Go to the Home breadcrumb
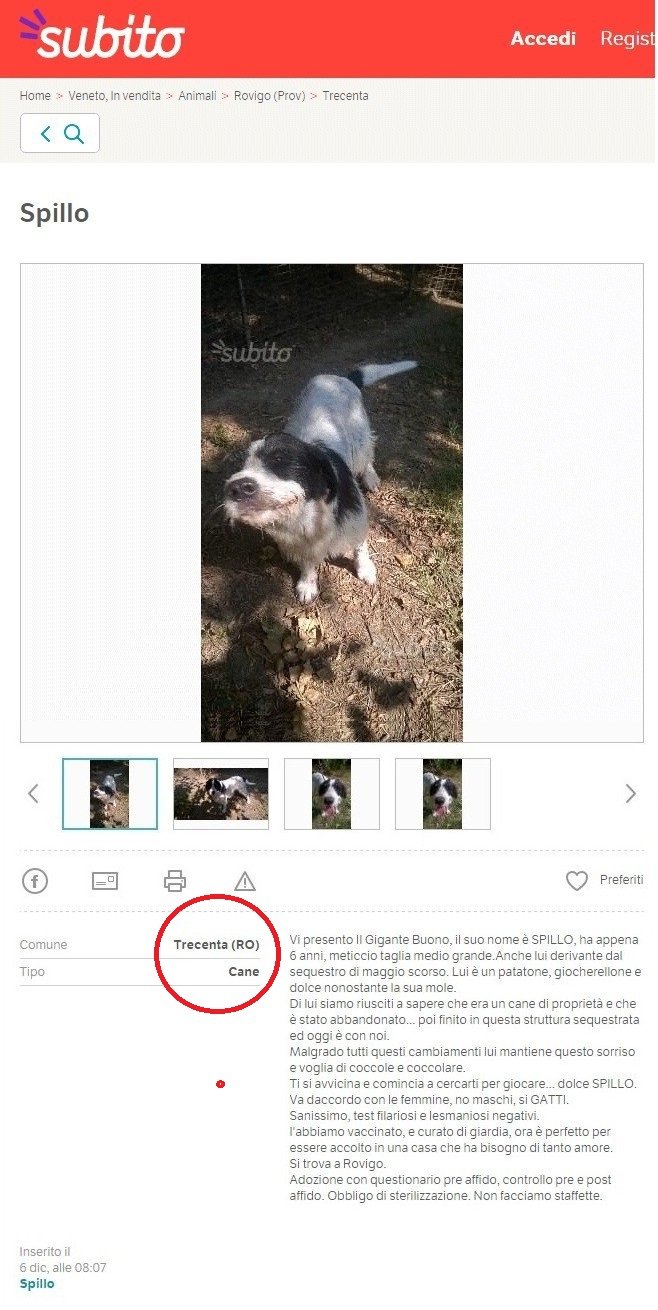Viewport: 658px width, 1310px height. coord(35,96)
